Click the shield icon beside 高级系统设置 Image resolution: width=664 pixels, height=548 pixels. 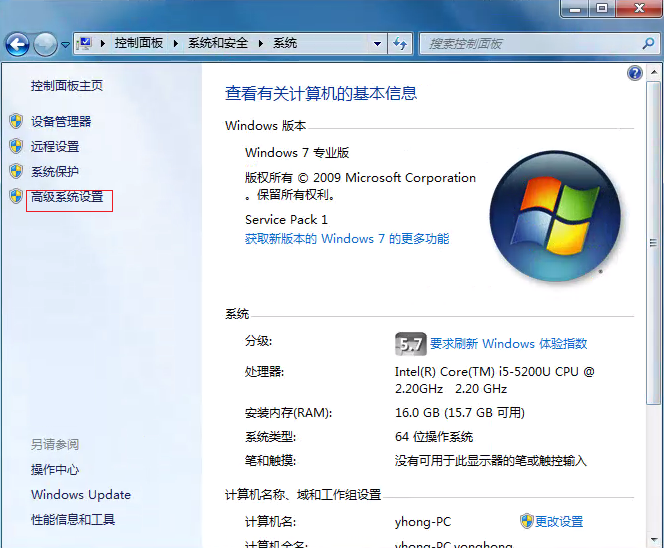[16, 196]
